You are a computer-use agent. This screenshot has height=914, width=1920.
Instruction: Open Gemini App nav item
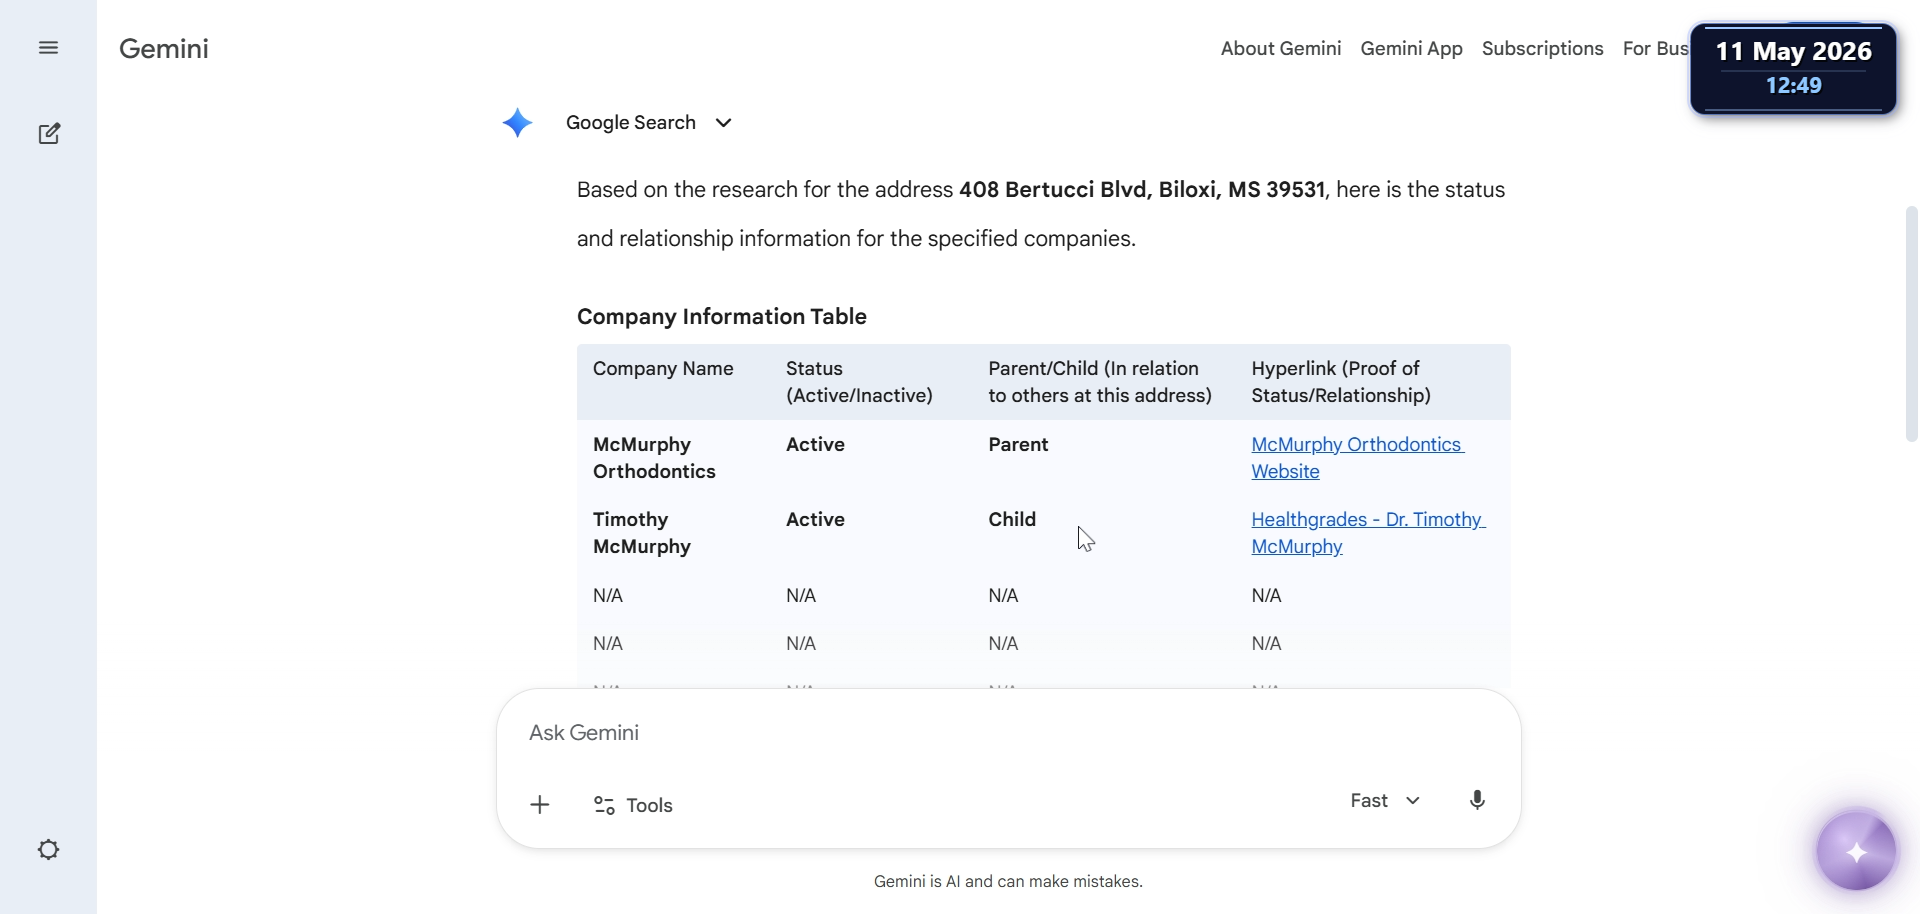(x=1411, y=49)
